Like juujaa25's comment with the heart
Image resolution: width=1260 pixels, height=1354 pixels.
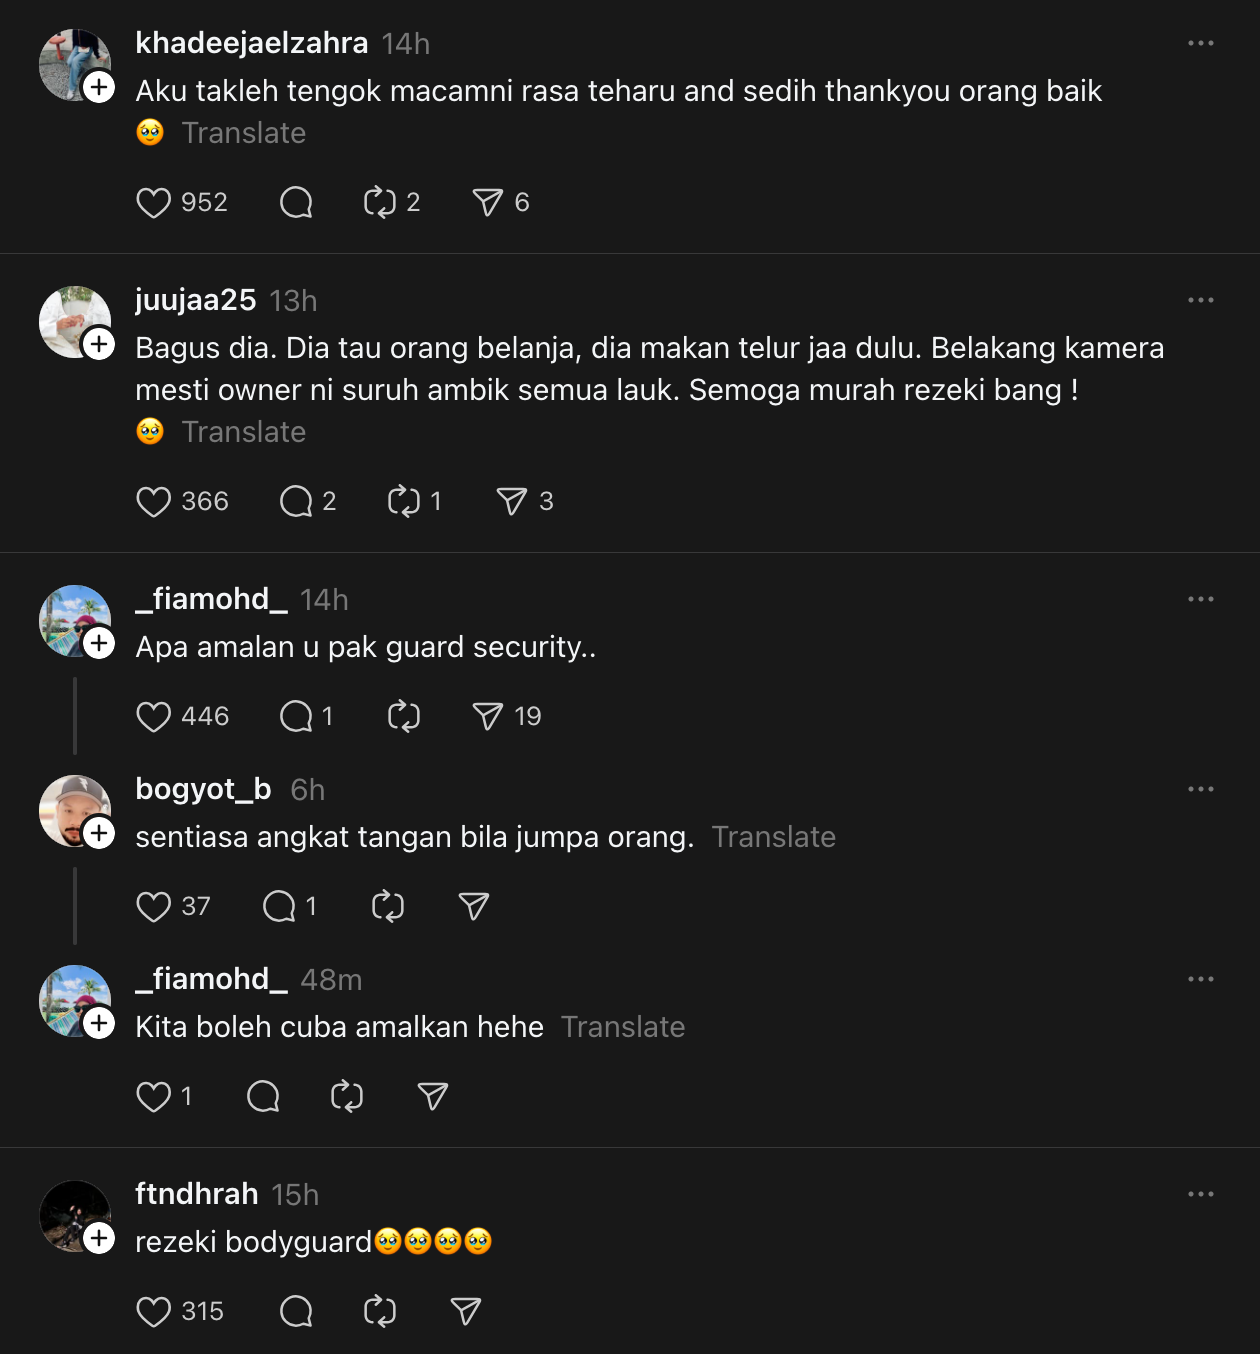pyautogui.click(x=153, y=502)
